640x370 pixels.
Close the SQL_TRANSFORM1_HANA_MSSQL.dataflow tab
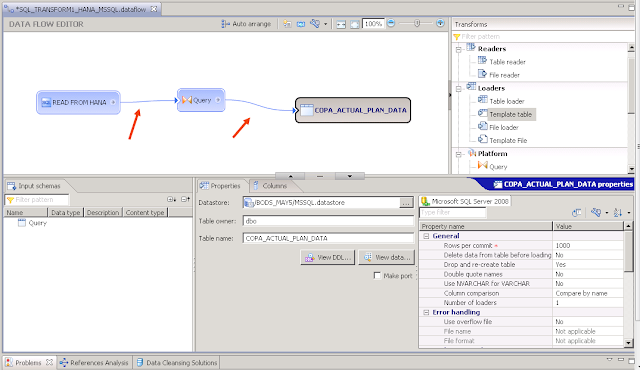(x=154, y=9)
